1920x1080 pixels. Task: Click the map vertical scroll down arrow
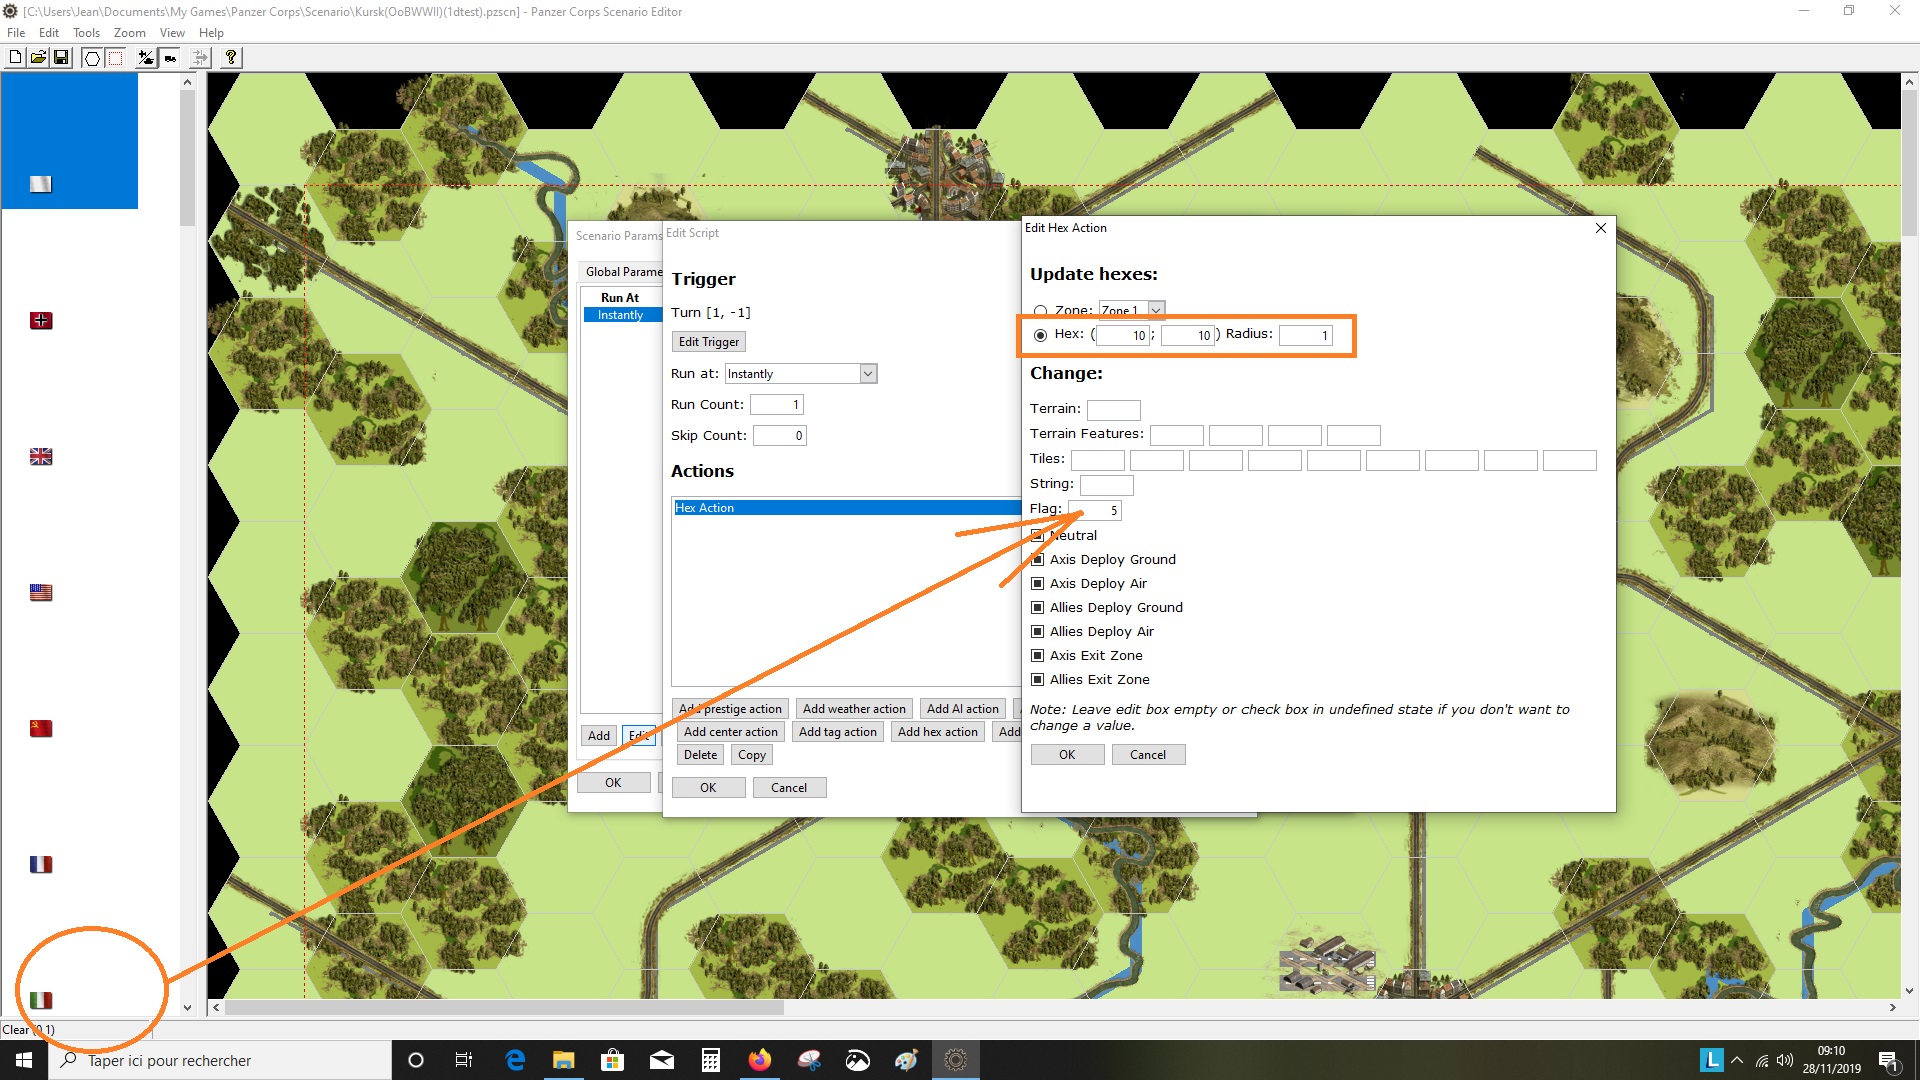coord(1909,991)
